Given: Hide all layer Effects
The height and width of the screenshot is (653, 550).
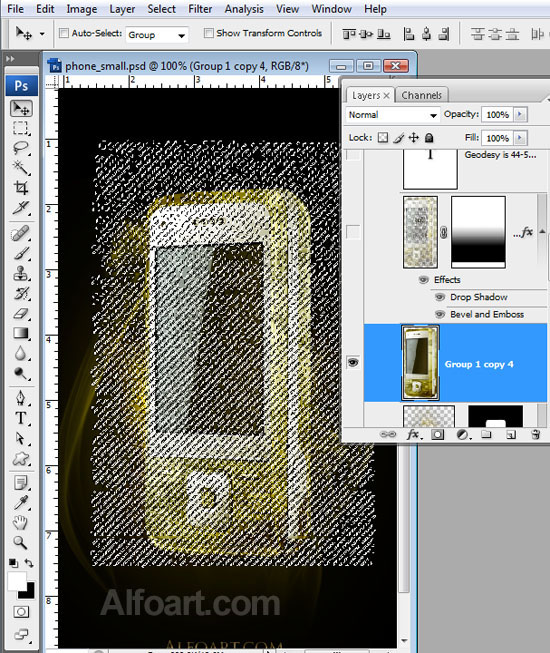Looking at the screenshot, I should pos(423,279).
